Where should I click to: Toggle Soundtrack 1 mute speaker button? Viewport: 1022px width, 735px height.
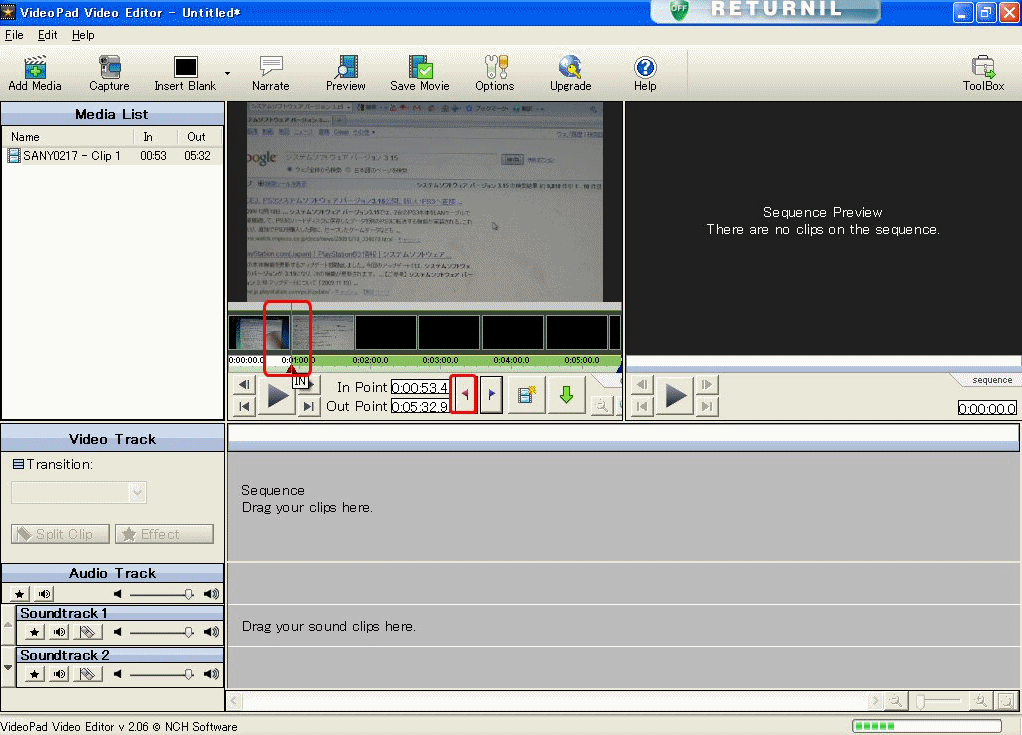point(59,631)
